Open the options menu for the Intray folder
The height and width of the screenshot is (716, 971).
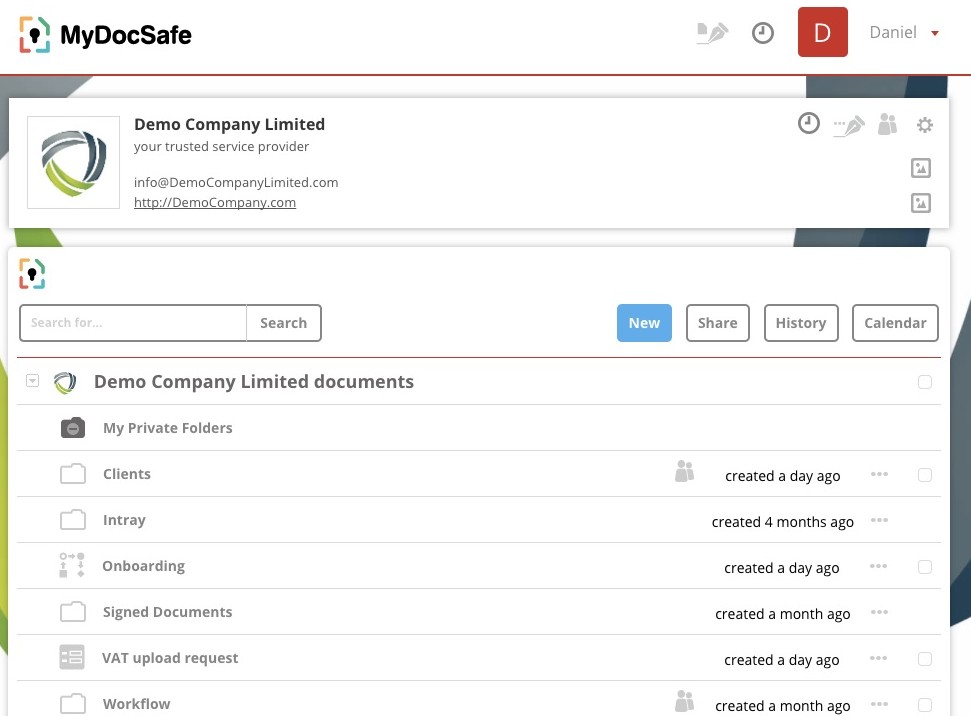pyautogui.click(x=879, y=520)
